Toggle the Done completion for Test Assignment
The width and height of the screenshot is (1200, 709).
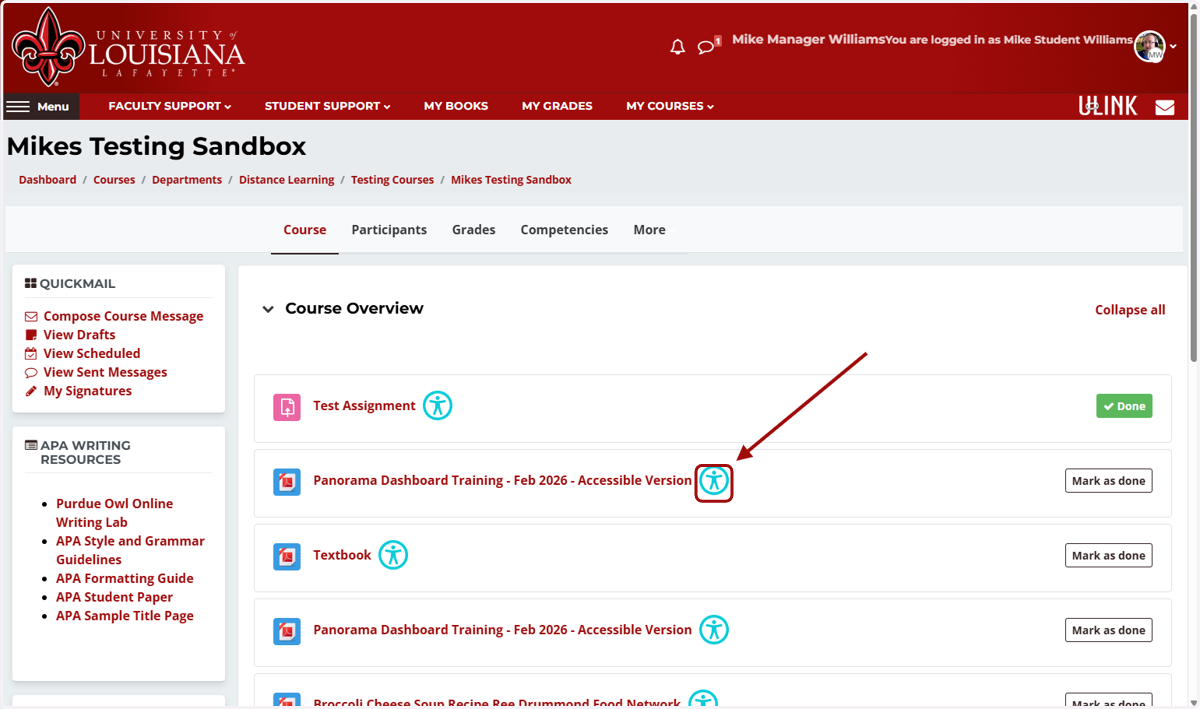tap(1124, 406)
